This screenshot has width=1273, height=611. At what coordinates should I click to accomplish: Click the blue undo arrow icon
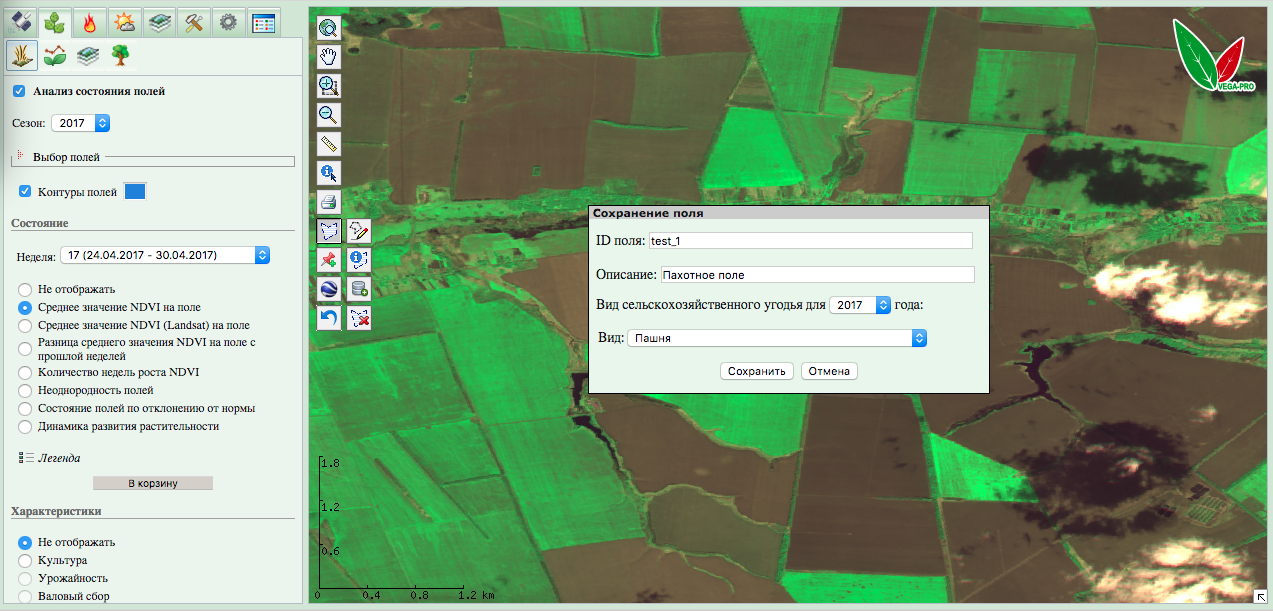click(329, 318)
